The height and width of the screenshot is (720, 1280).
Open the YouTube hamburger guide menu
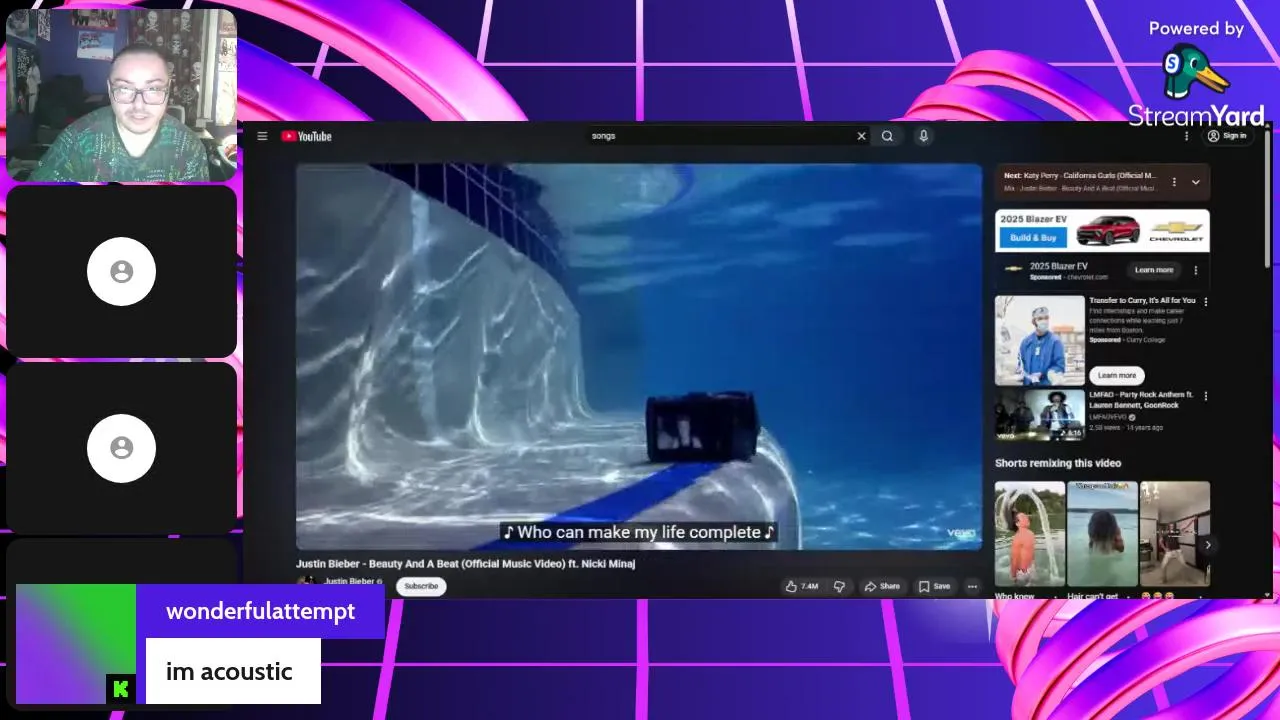(262, 136)
